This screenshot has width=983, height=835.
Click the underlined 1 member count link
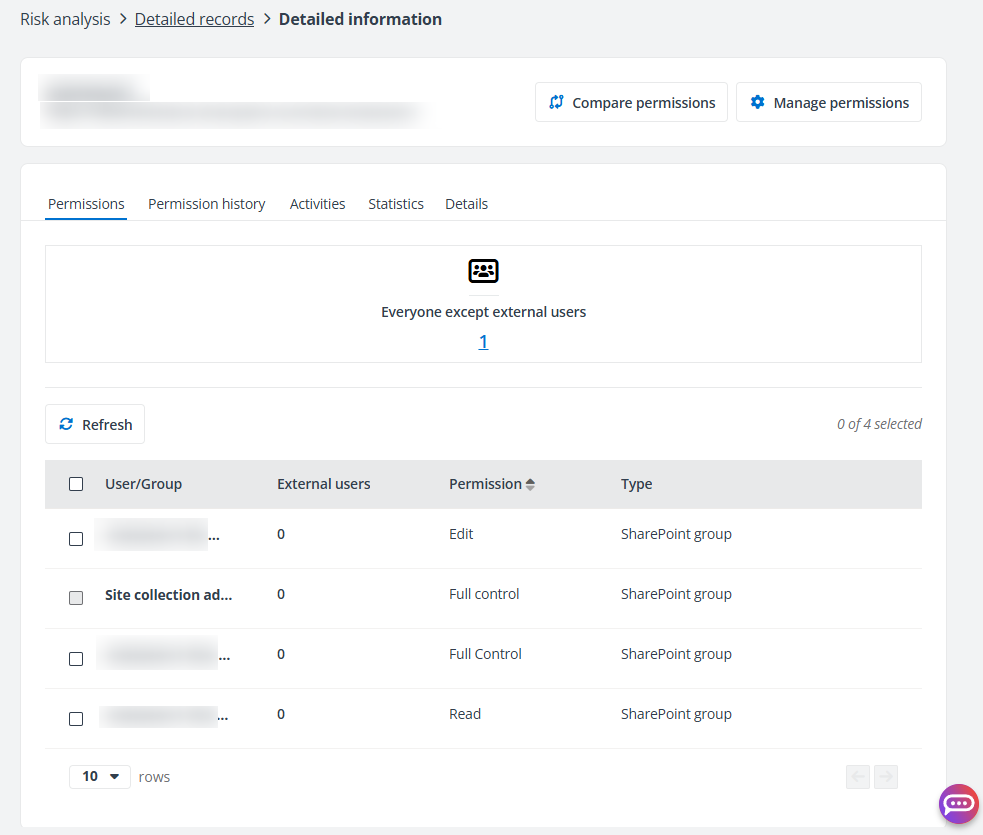tap(483, 341)
